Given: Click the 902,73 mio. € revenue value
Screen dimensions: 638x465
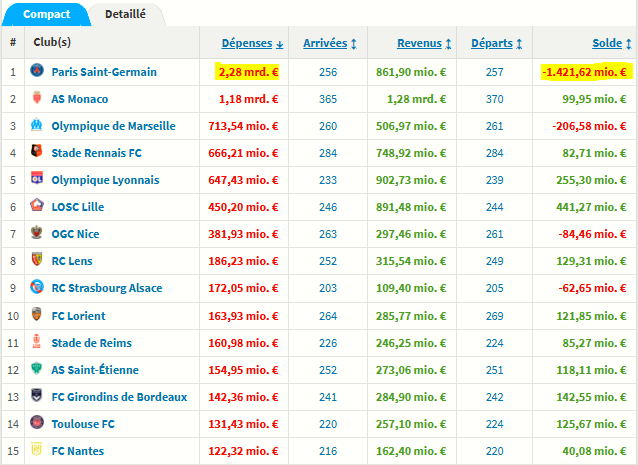Looking at the screenshot, I should tap(411, 180).
